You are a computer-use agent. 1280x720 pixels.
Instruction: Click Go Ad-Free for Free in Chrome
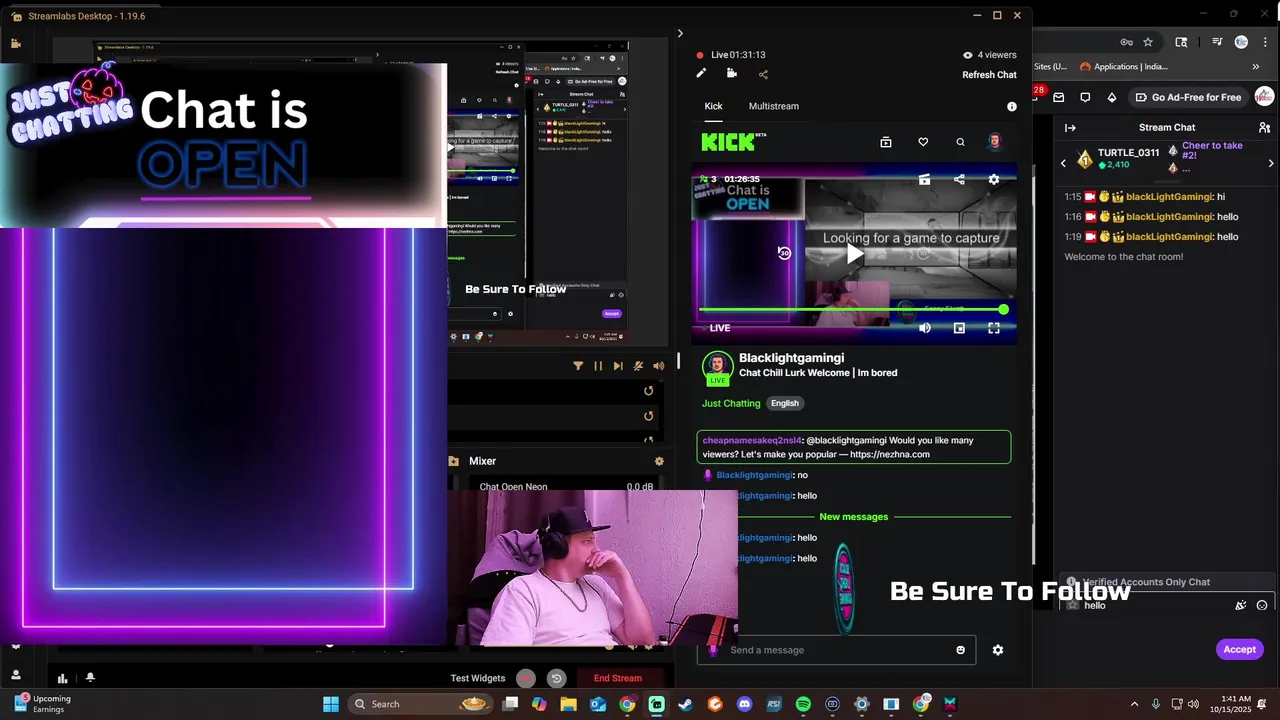1188,97
